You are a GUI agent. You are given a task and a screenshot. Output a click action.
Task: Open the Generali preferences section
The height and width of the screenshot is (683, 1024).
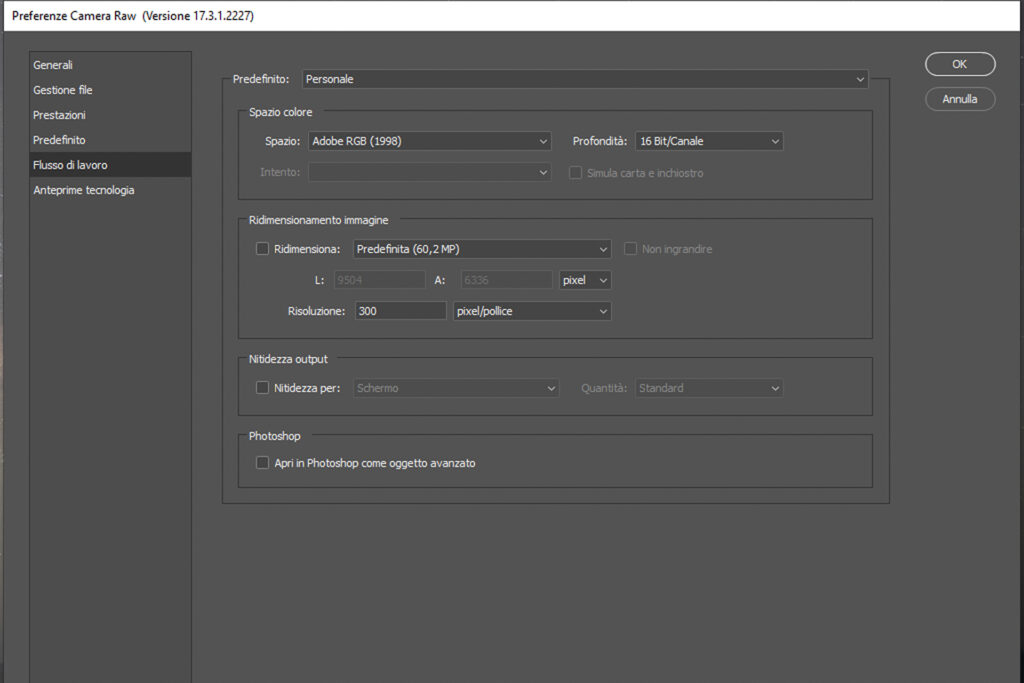click(x=53, y=65)
